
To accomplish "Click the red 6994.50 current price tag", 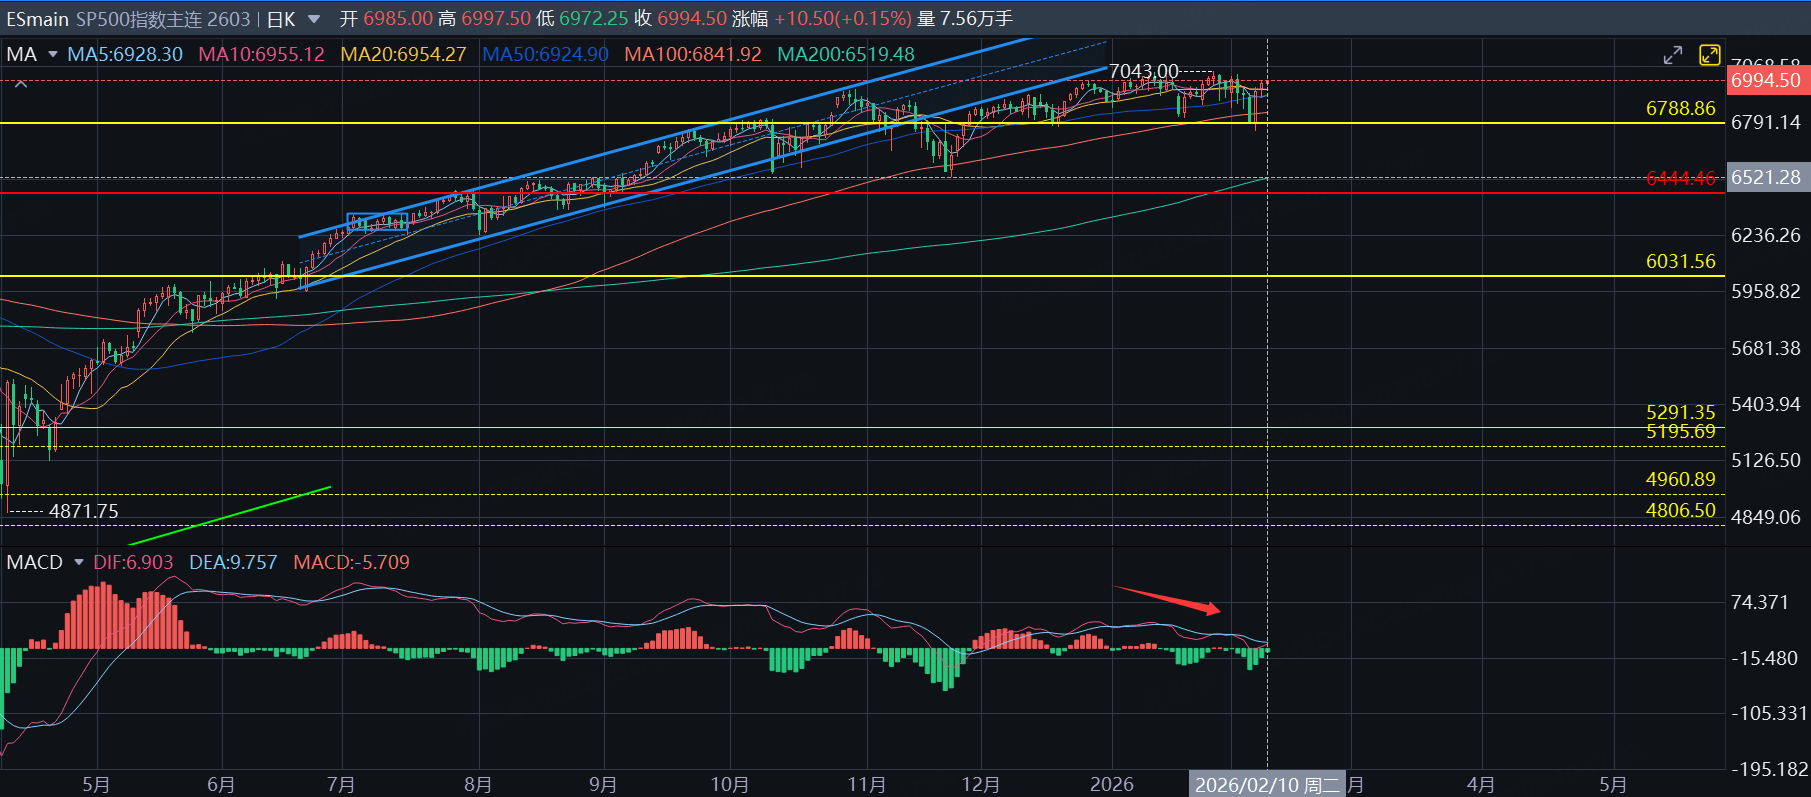I will [1768, 80].
